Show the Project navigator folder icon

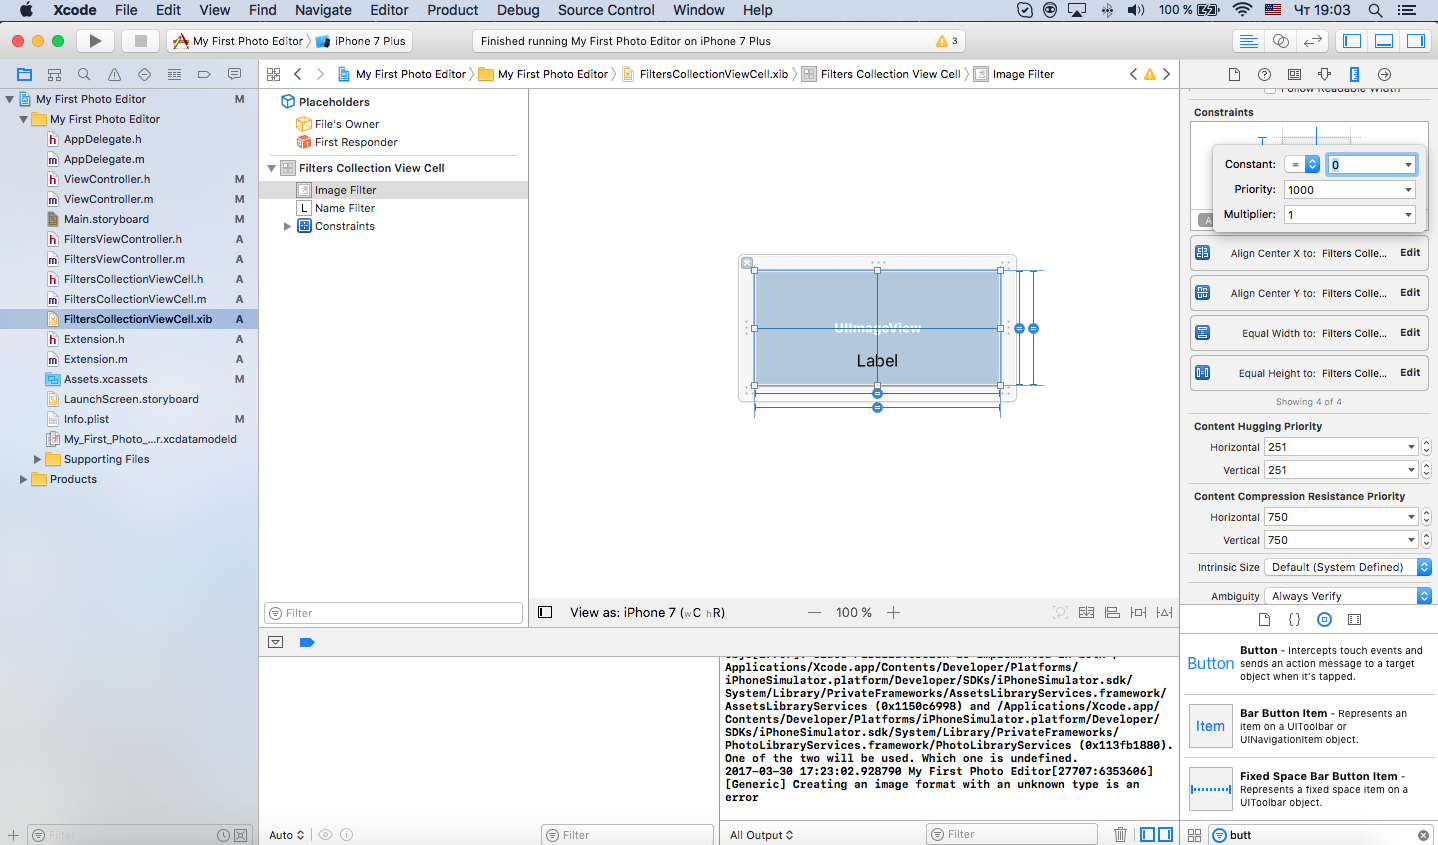click(x=25, y=74)
